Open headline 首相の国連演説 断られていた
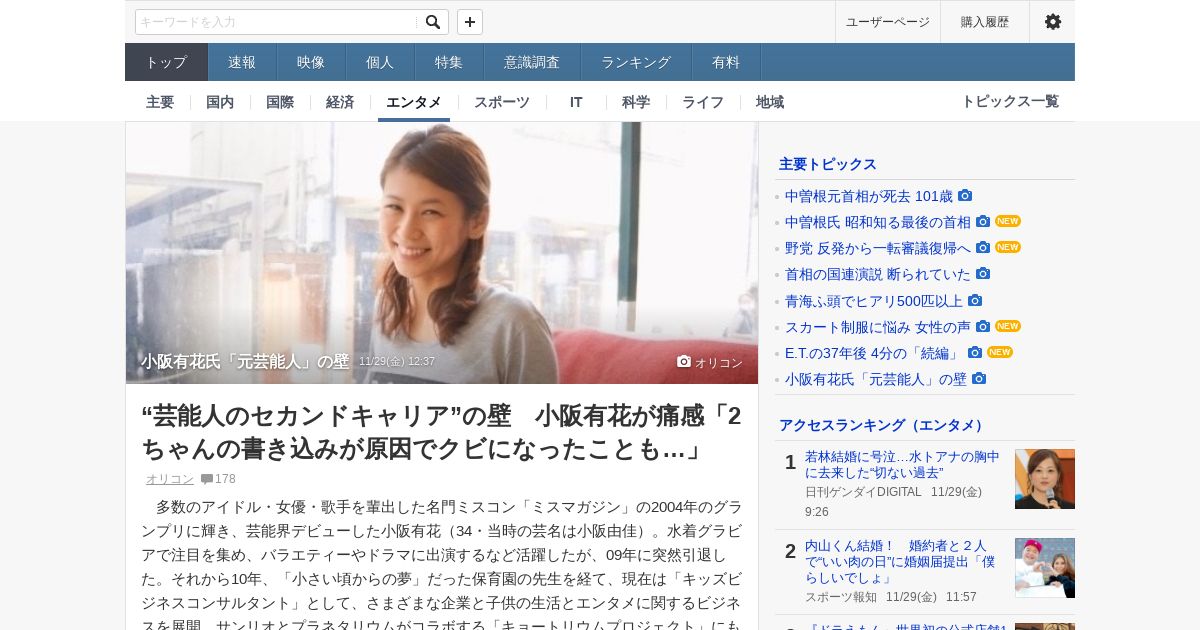1200x630 pixels. (878, 274)
